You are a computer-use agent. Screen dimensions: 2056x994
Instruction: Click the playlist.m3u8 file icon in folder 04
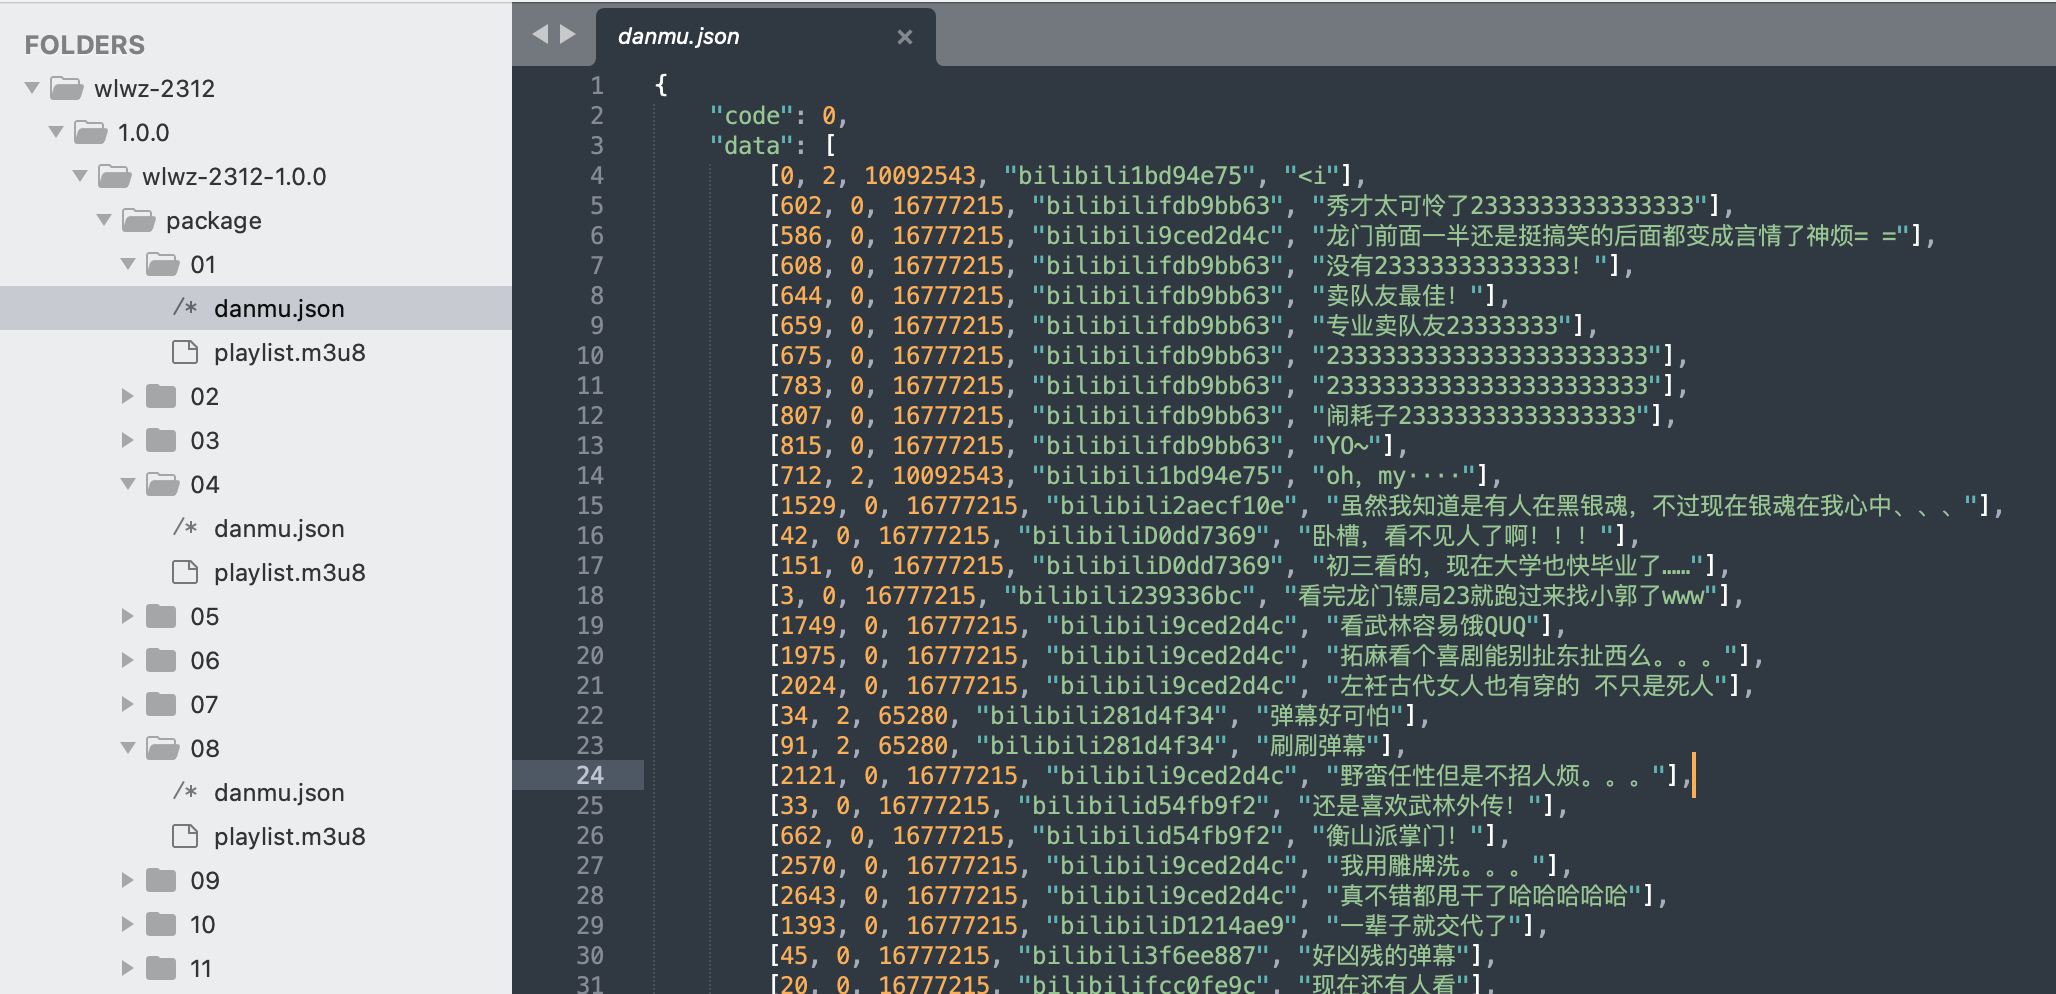point(185,572)
